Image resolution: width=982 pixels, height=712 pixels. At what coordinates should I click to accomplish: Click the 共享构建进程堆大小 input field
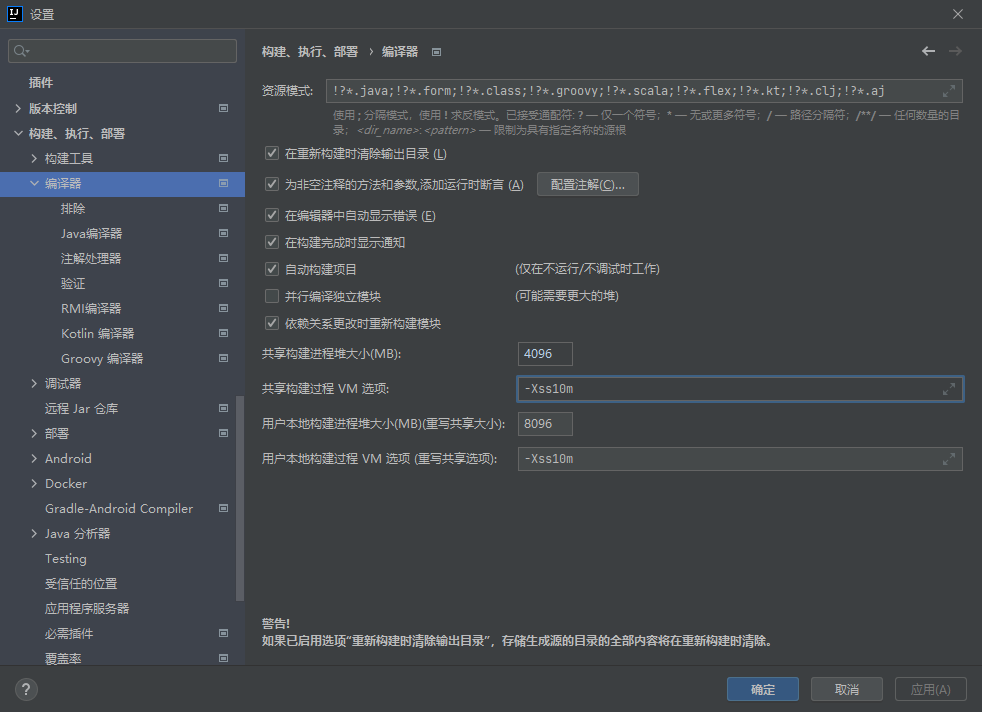click(x=546, y=354)
